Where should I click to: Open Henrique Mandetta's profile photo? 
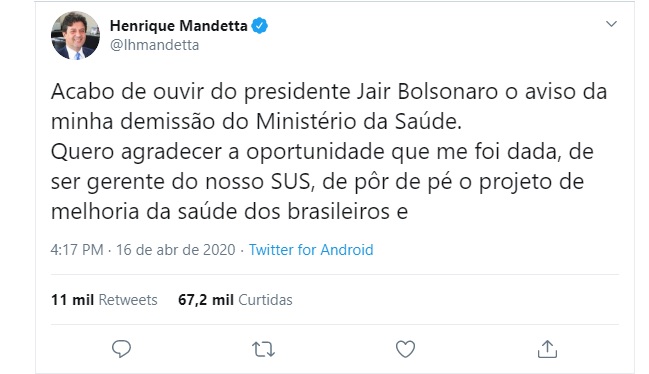[75, 36]
